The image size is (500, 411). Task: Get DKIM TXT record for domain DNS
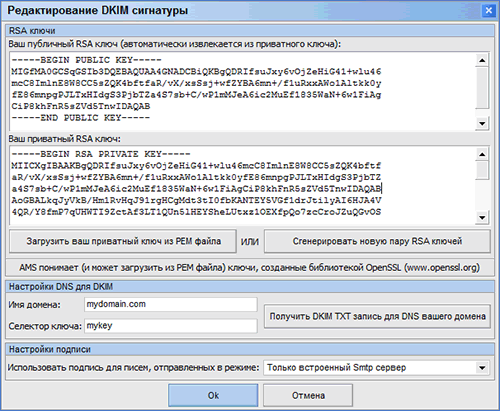coord(377,316)
